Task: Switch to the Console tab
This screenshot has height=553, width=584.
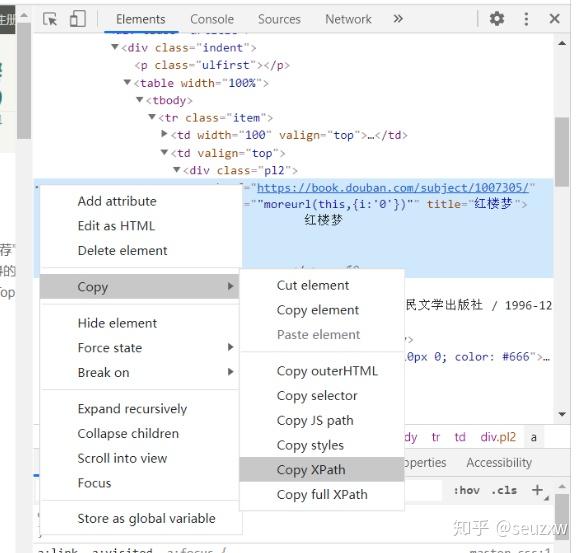Action: [212, 19]
